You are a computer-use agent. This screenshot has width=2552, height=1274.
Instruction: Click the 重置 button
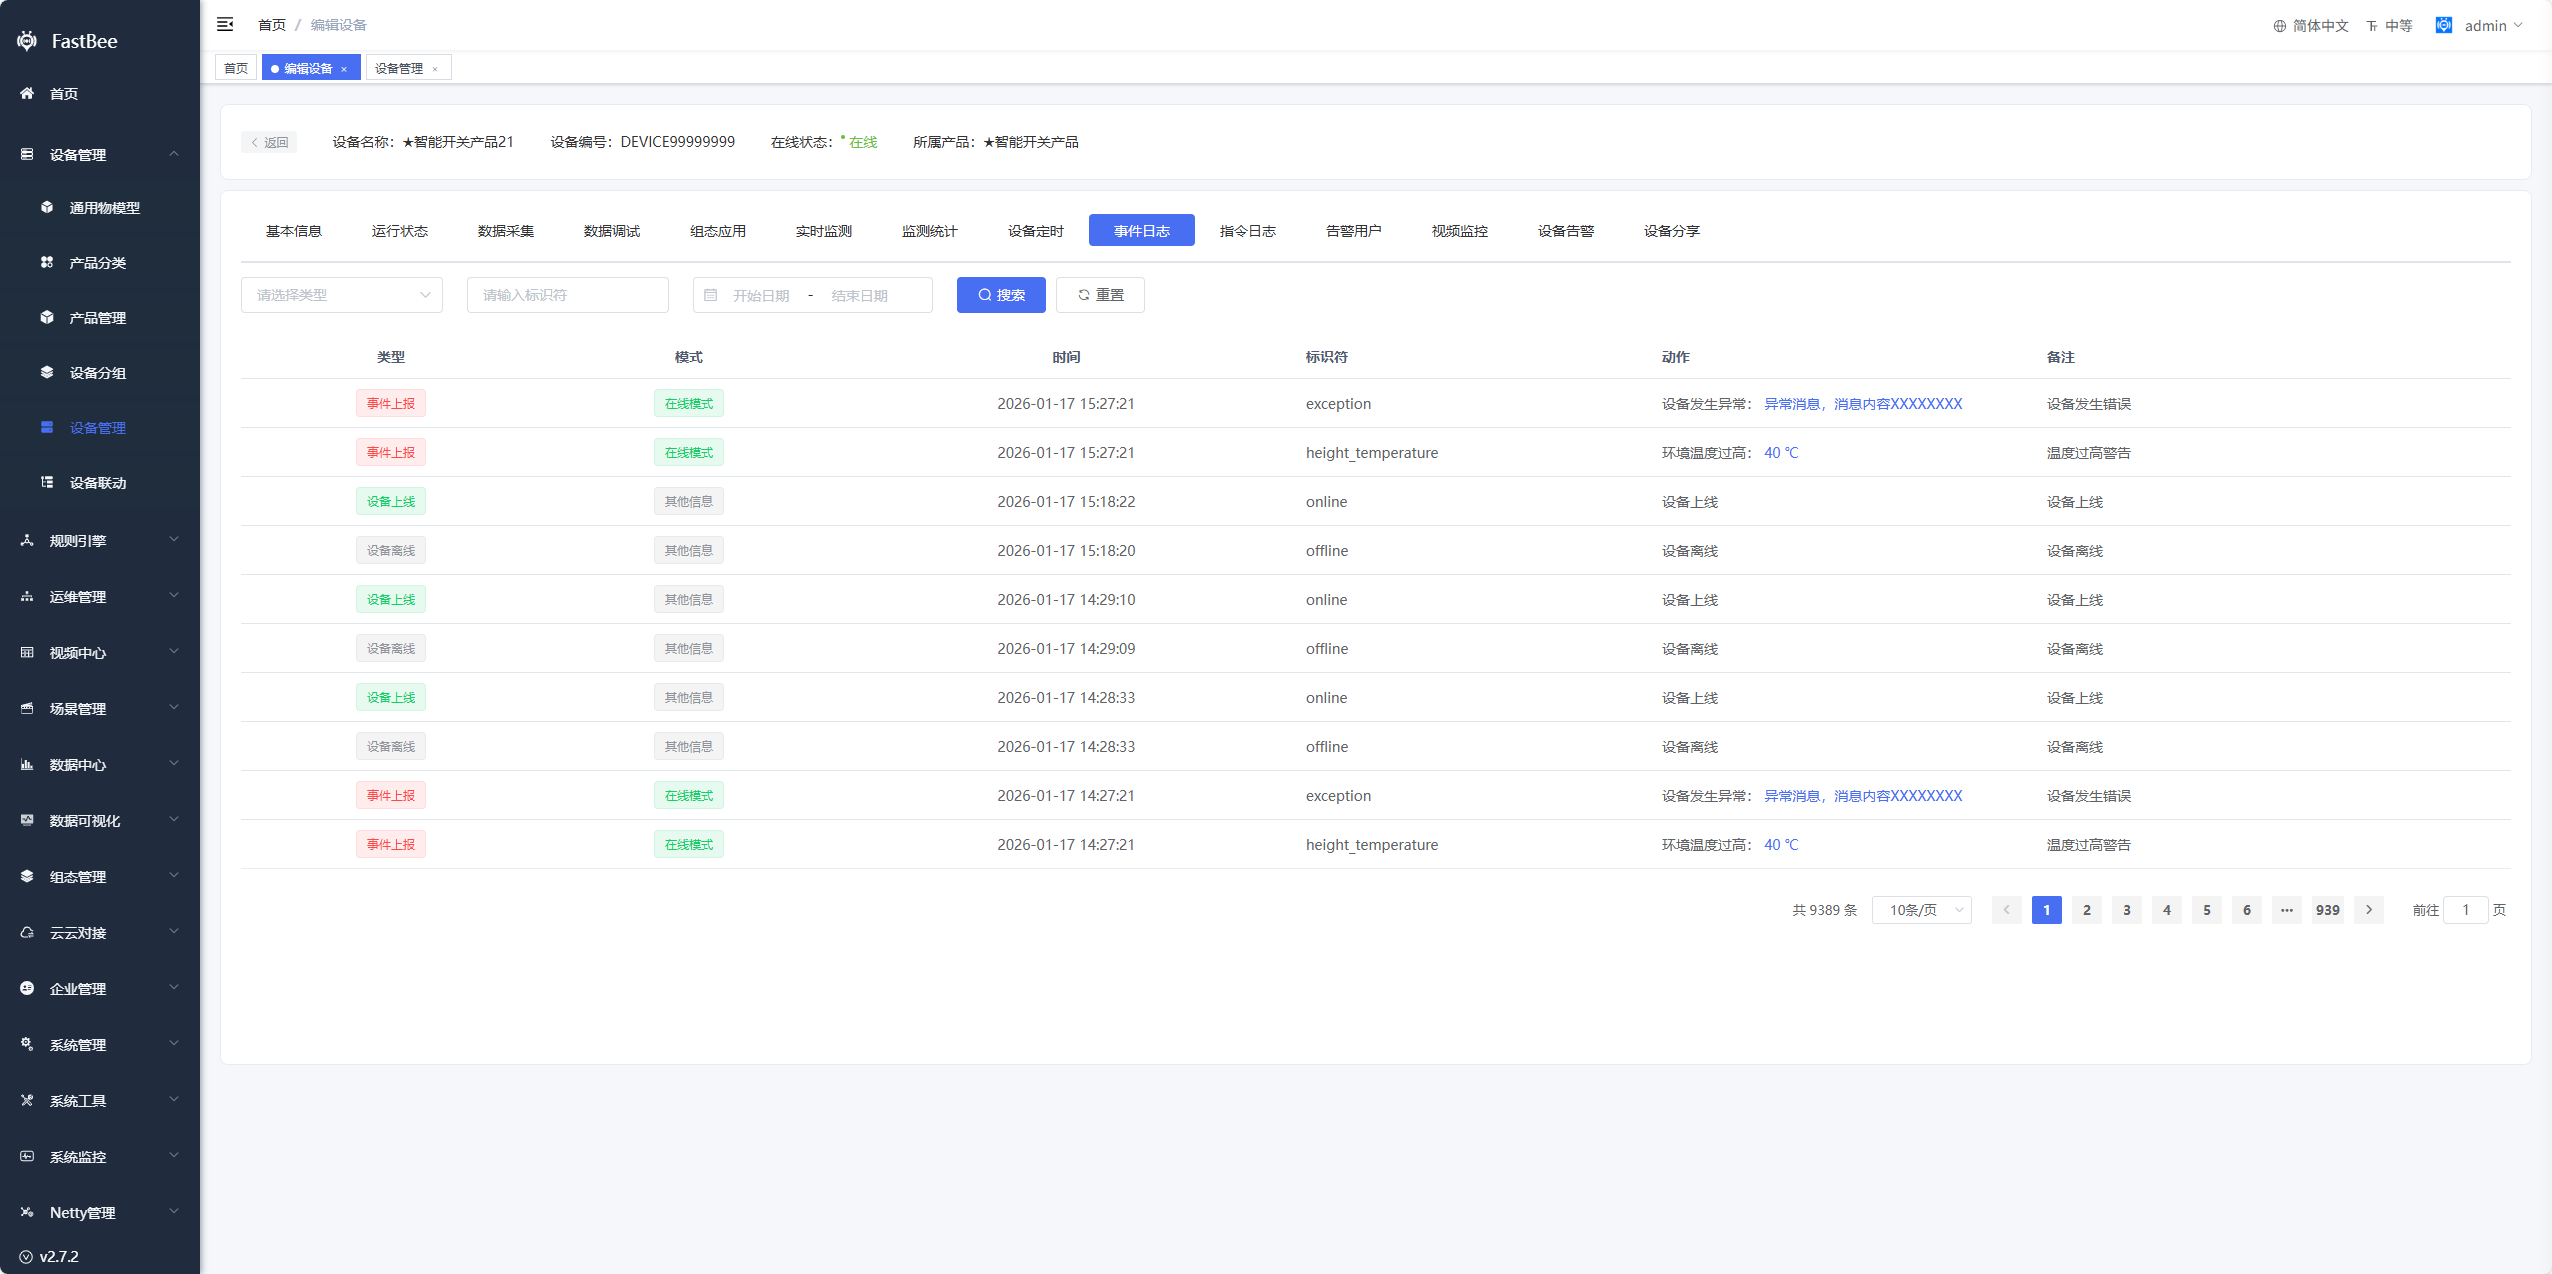click(x=1100, y=295)
